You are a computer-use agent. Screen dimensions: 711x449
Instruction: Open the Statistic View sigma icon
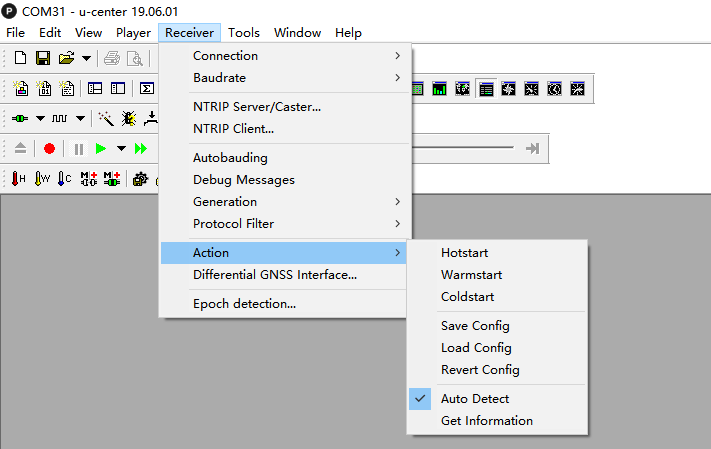tap(146, 88)
